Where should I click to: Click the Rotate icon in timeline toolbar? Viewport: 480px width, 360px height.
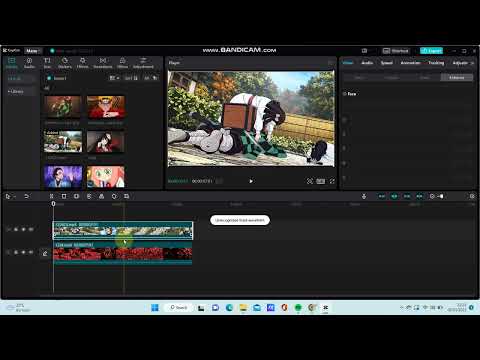[x=114, y=196]
